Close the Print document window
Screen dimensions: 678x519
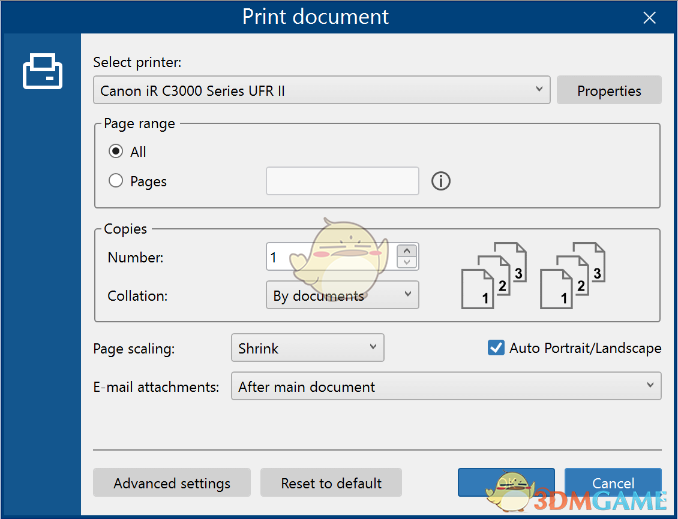point(650,17)
